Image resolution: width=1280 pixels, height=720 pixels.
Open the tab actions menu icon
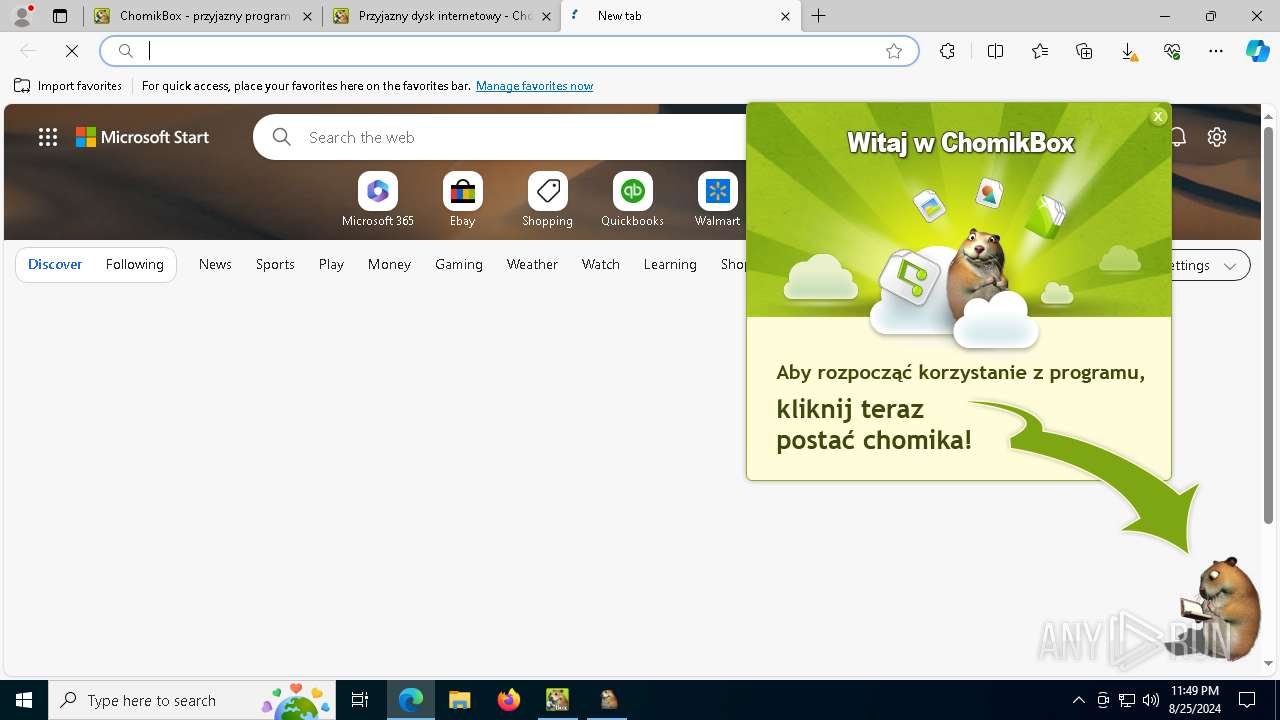coord(60,16)
